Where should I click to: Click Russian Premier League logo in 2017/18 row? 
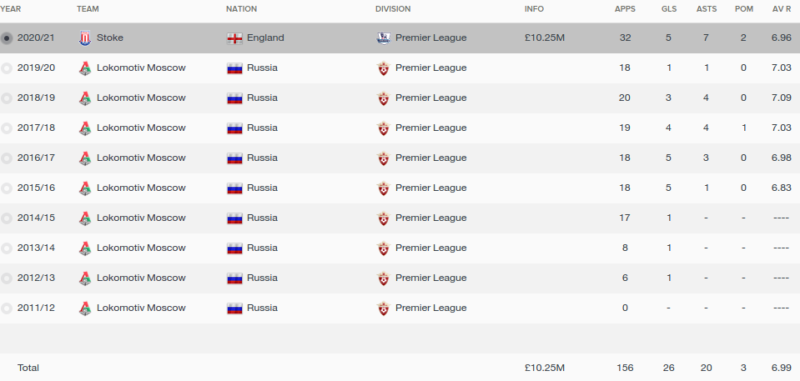(x=383, y=129)
